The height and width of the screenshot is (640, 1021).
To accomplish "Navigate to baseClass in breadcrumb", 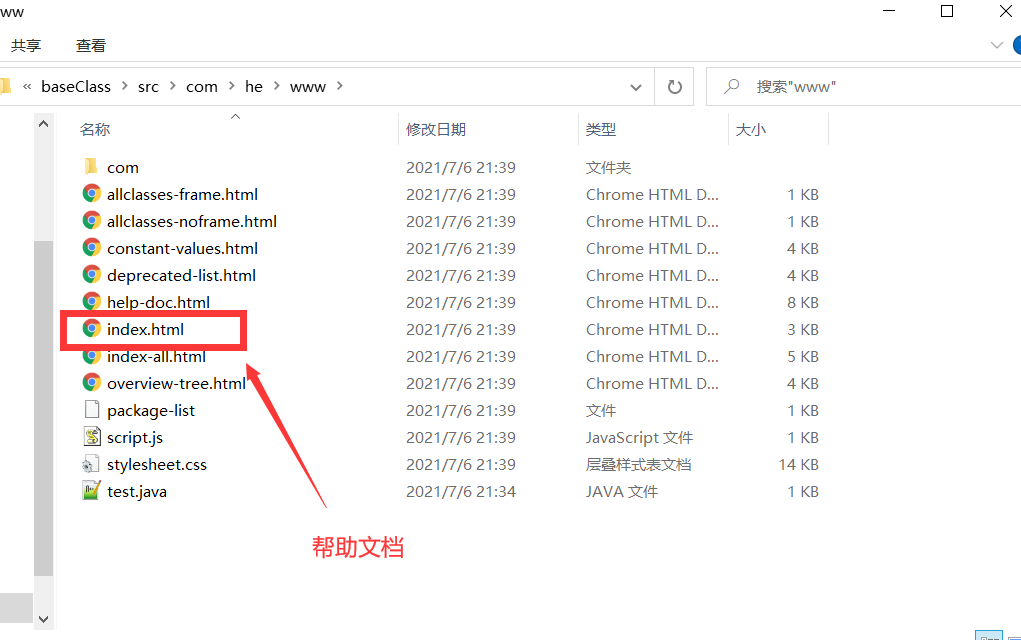I will pyautogui.click(x=76, y=87).
